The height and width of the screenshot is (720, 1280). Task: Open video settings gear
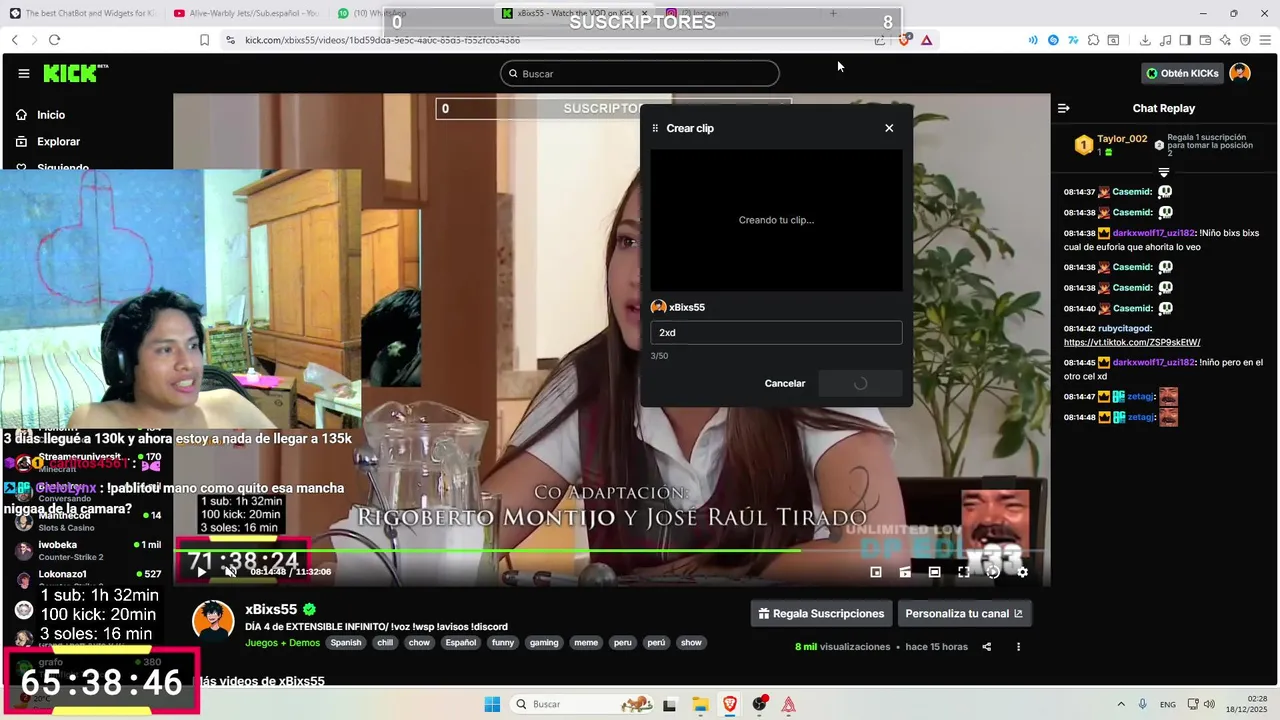[1022, 572]
